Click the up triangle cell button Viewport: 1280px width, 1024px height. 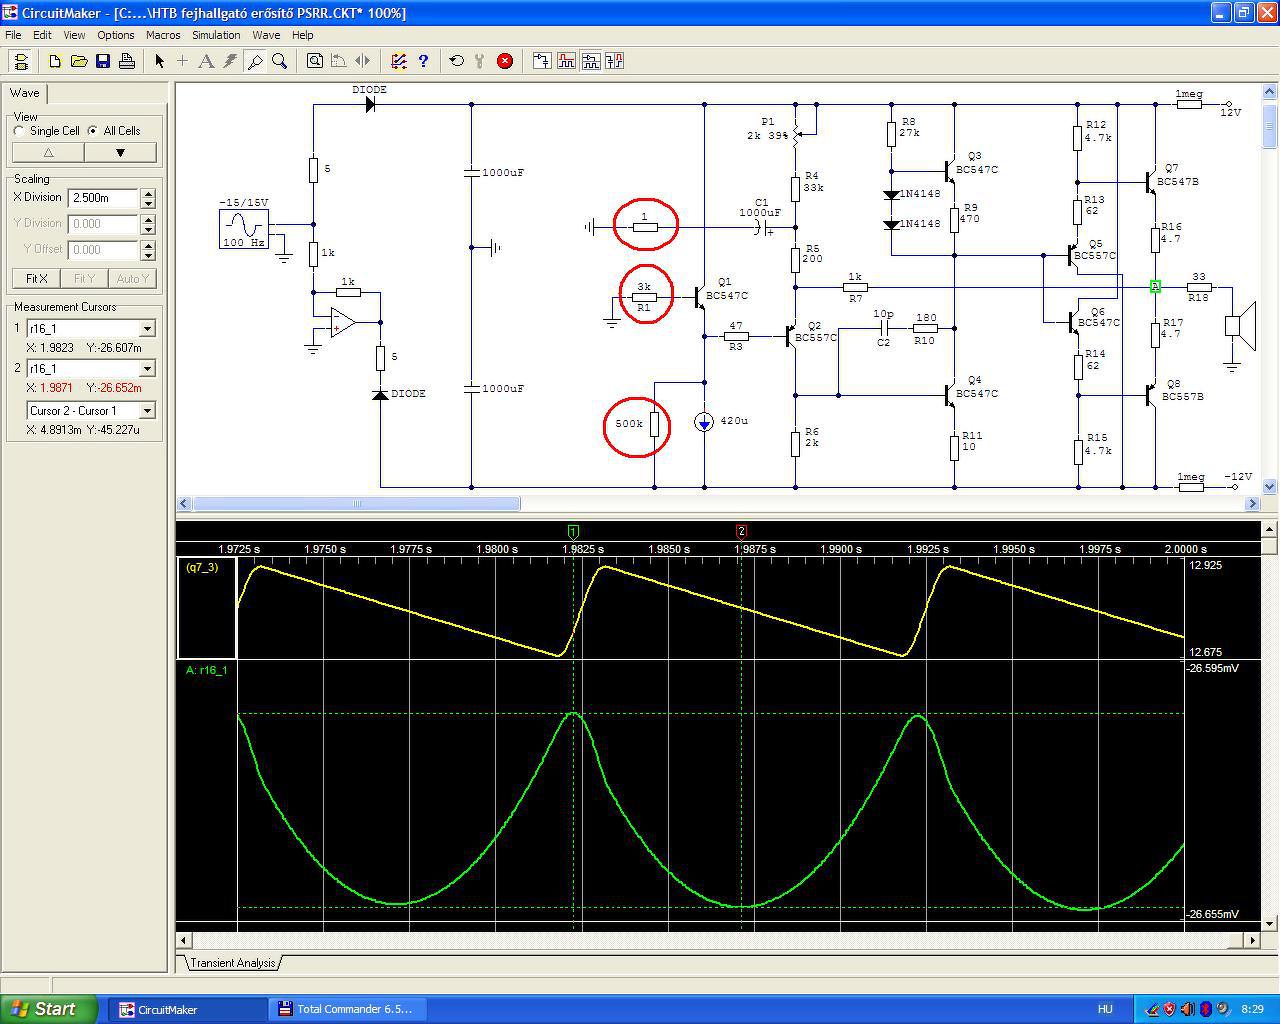pyautogui.click(x=48, y=153)
